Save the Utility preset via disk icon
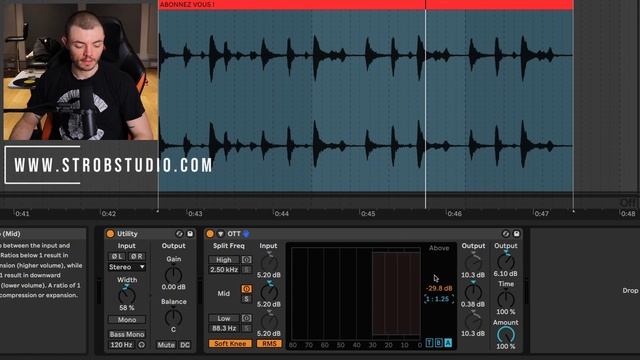Screen dimensions: 640x360 (x=190, y=234)
